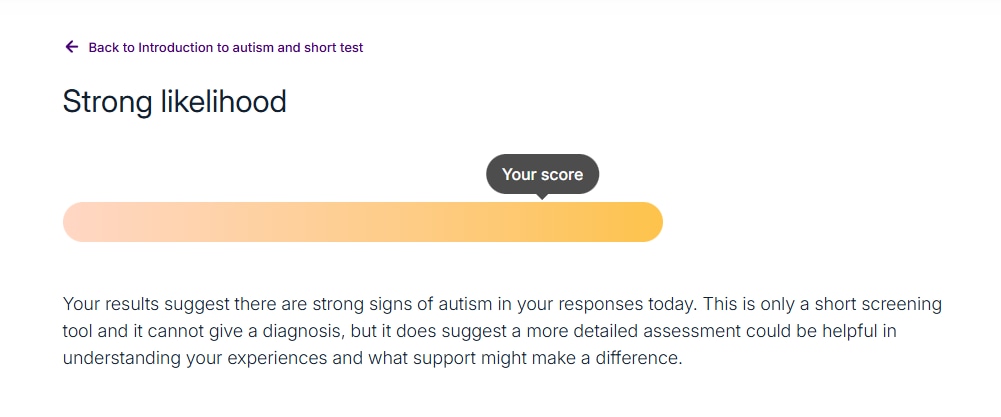This screenshot has width=1001, height=417.
Task: Click the purple back arrow icon
Action: coord(71,47)
